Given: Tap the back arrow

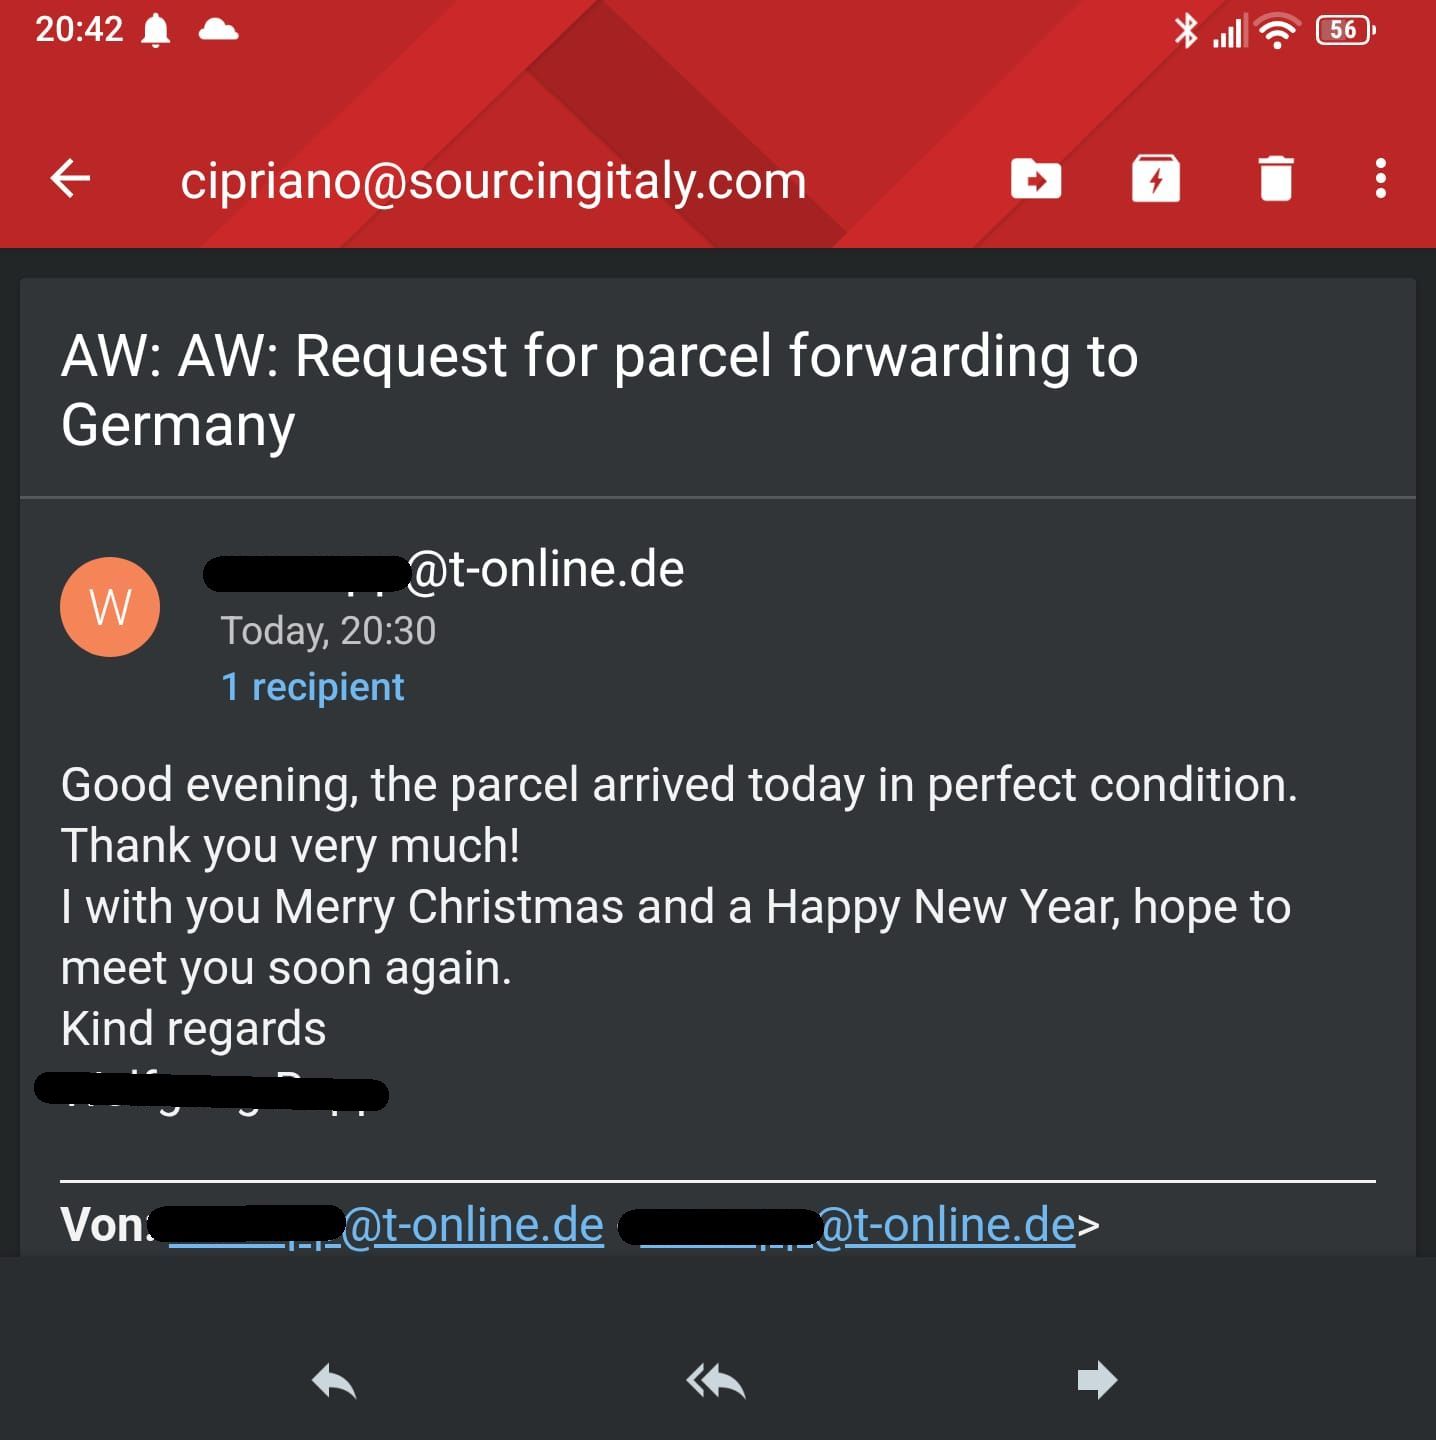Looking at the screenshot, I should point(70,180).
